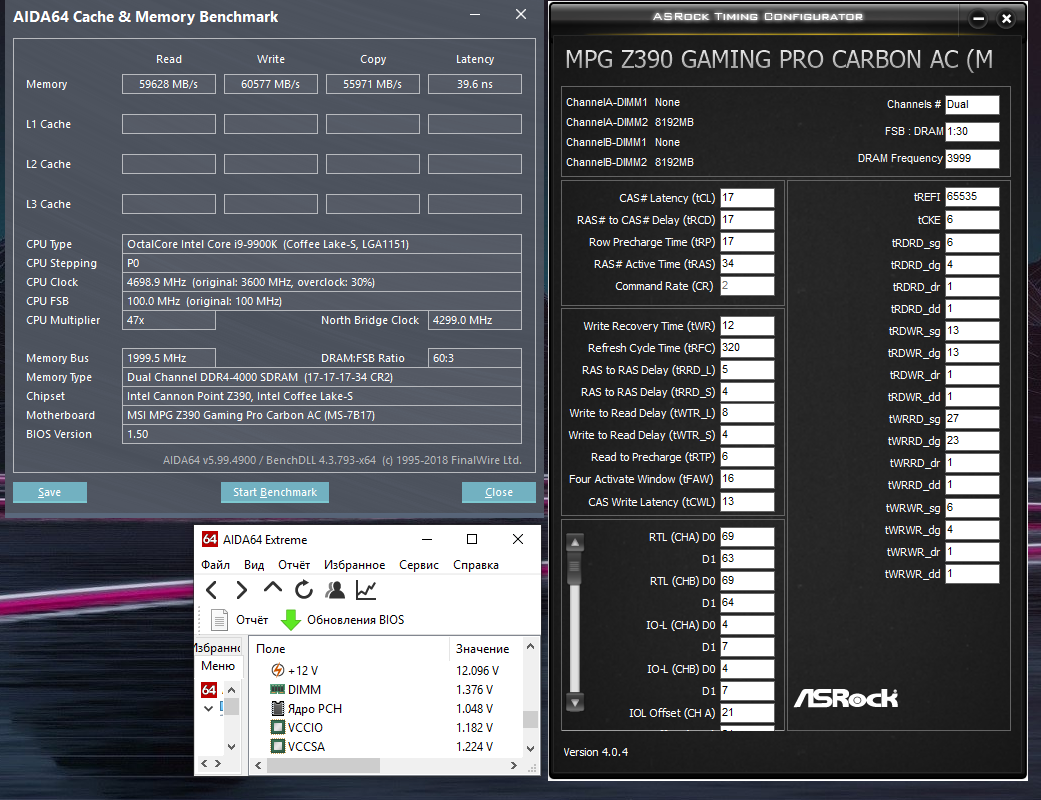Image resolution: width=1041 pixels, height=800 pixels.
Task: Click the sidebar tab scroll-left arrow
Action: click(204, 763)
